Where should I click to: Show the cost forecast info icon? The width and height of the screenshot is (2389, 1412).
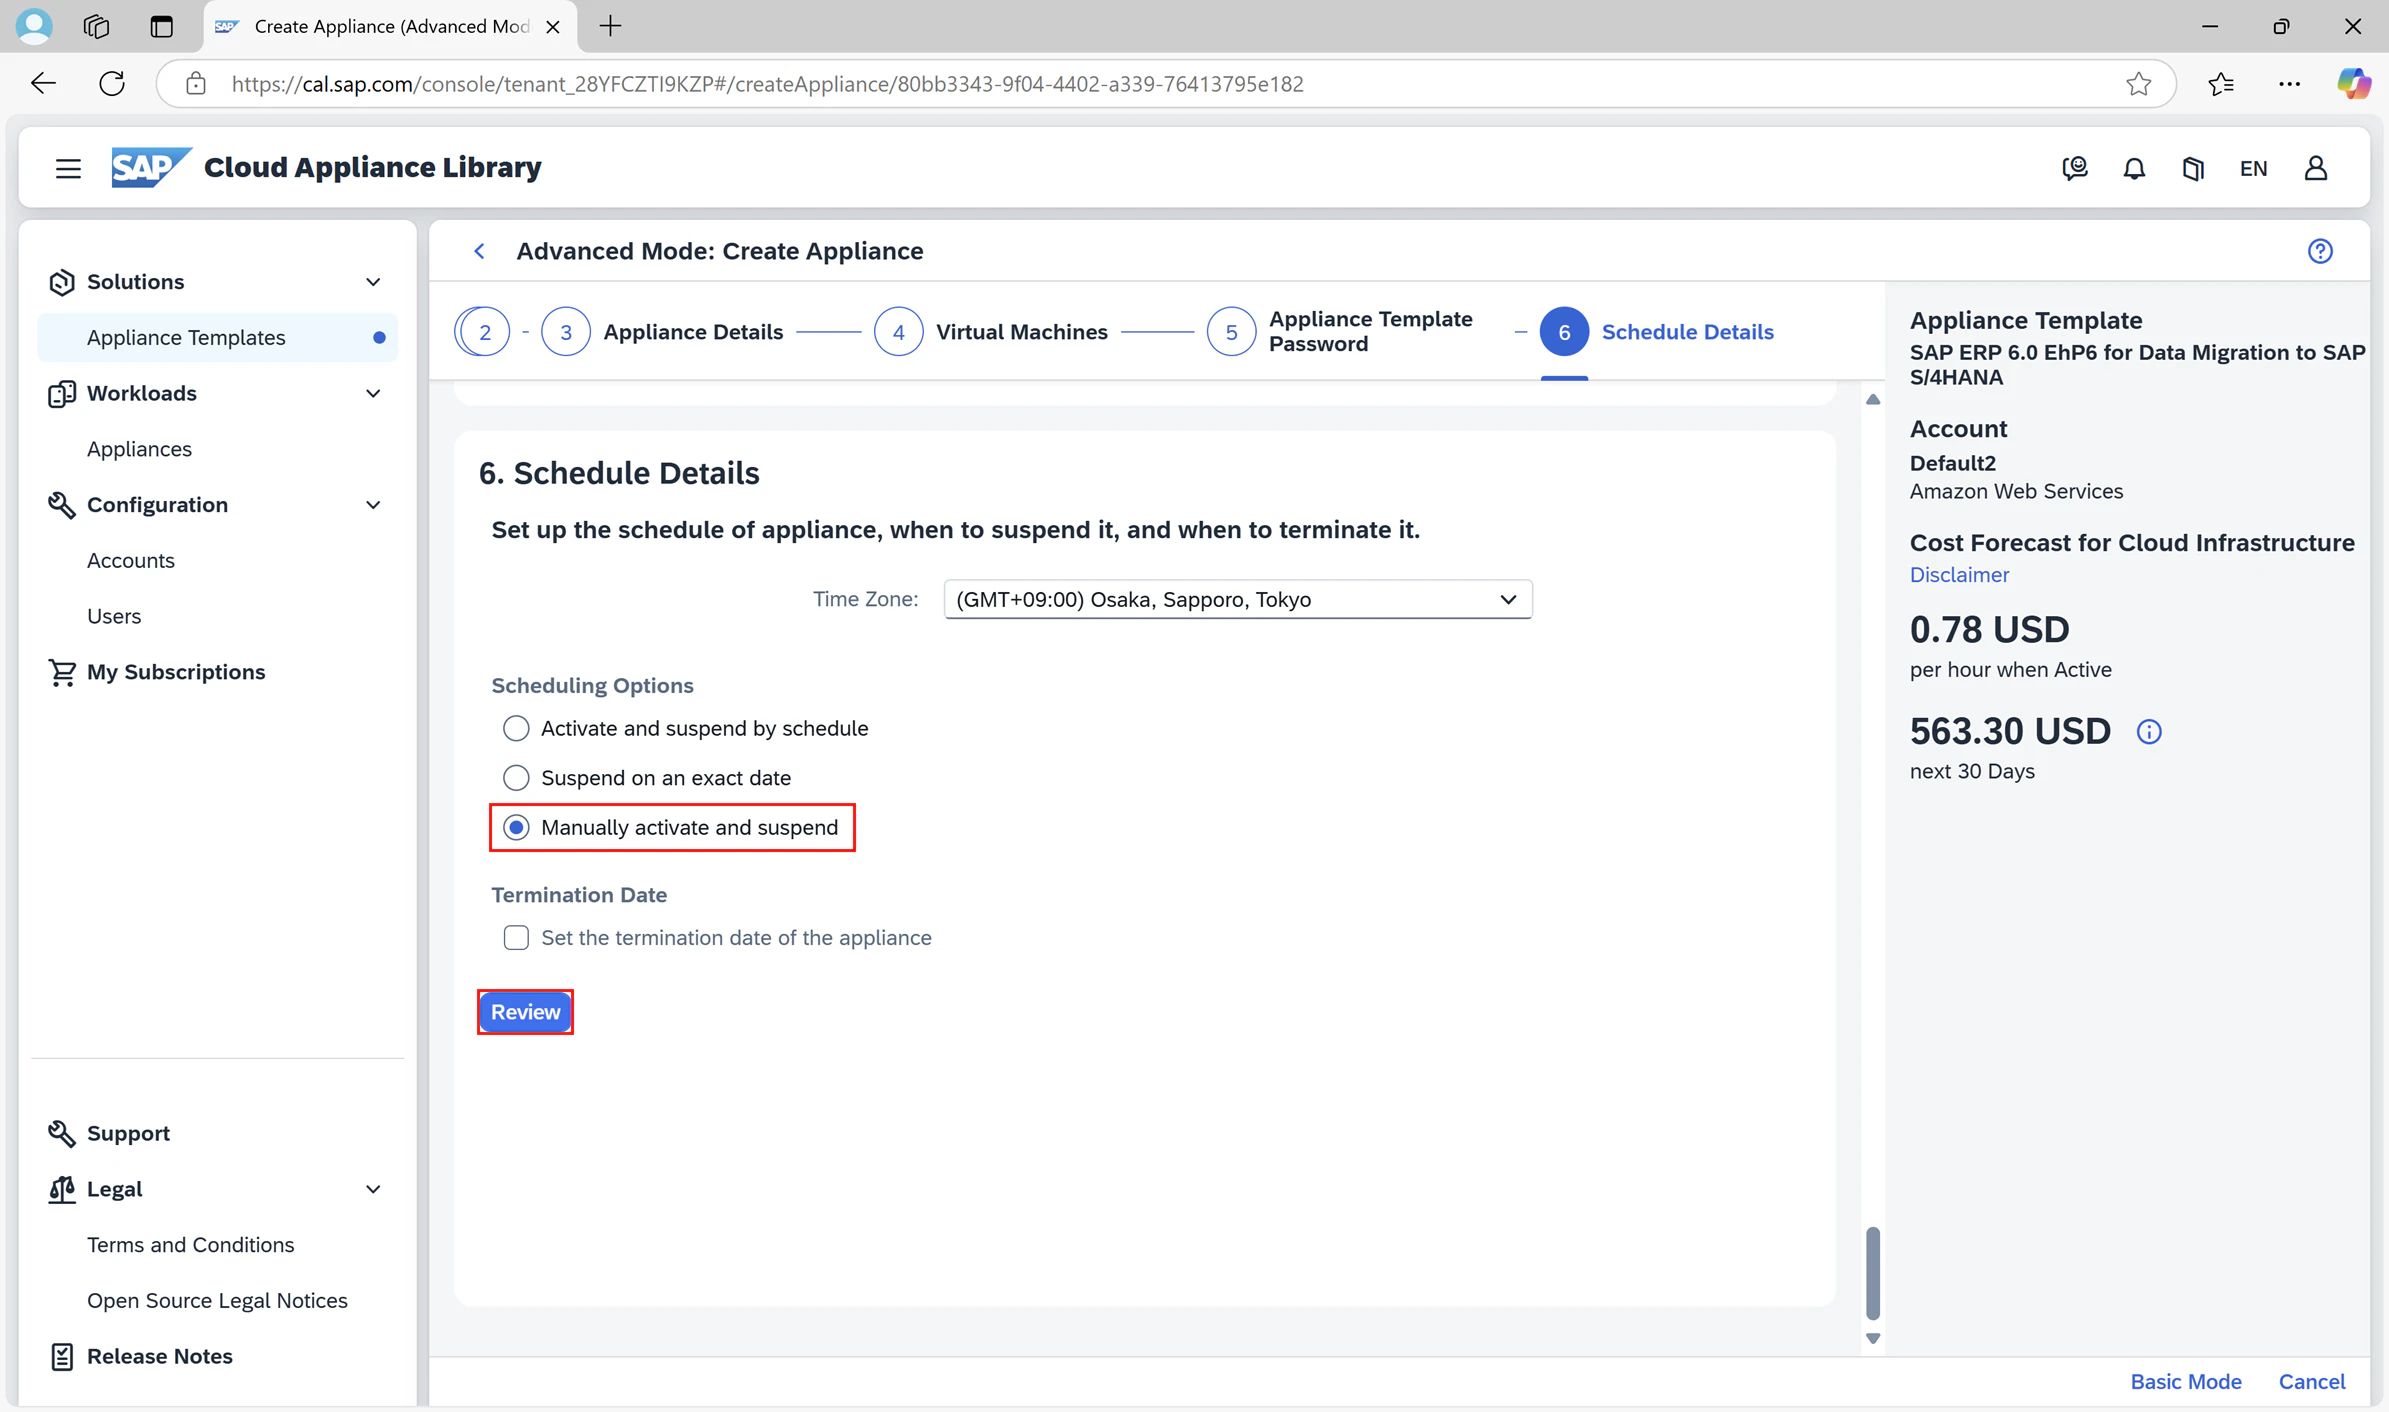(x=2149, y=732)
